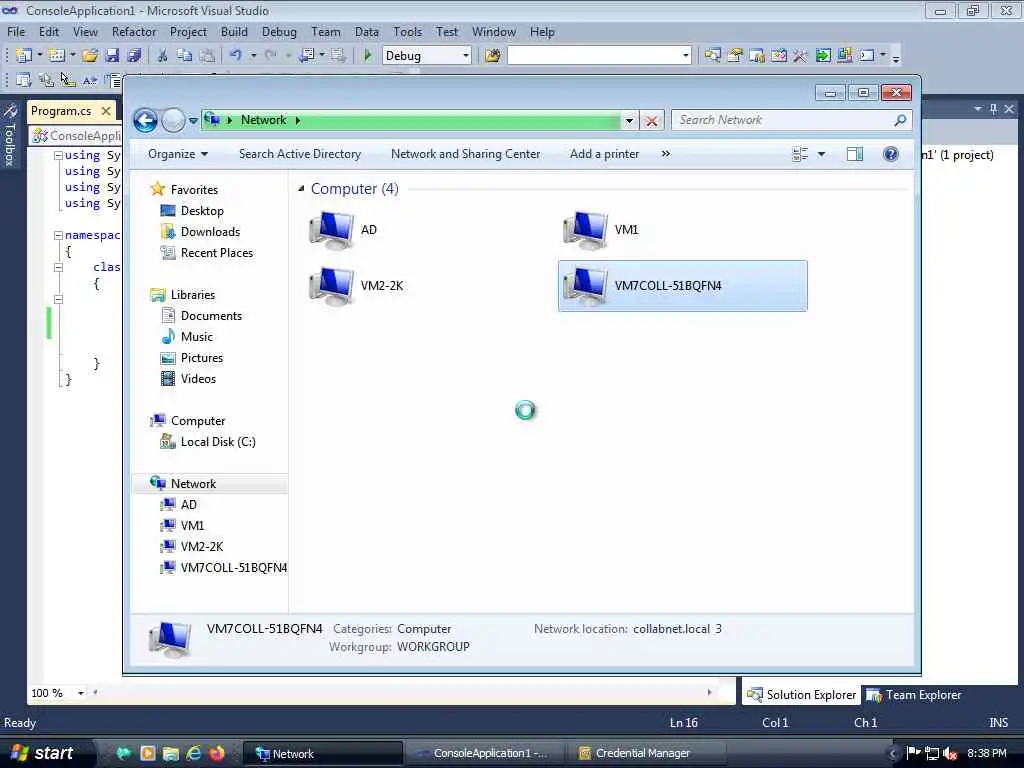Open the Debug menu
This screenshot has height=768, width=1024.
[x=279, y=32]
